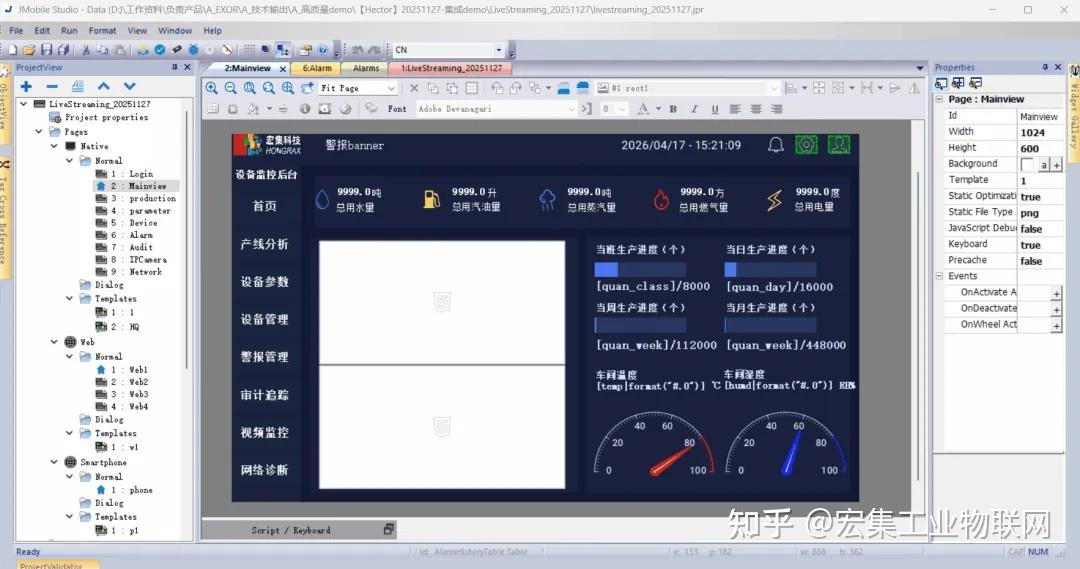The height and width of the screenshot is (569, 1080).
Task: Open the #1 rect1 object selector dropdown
Action: click(x=773, y=88)
